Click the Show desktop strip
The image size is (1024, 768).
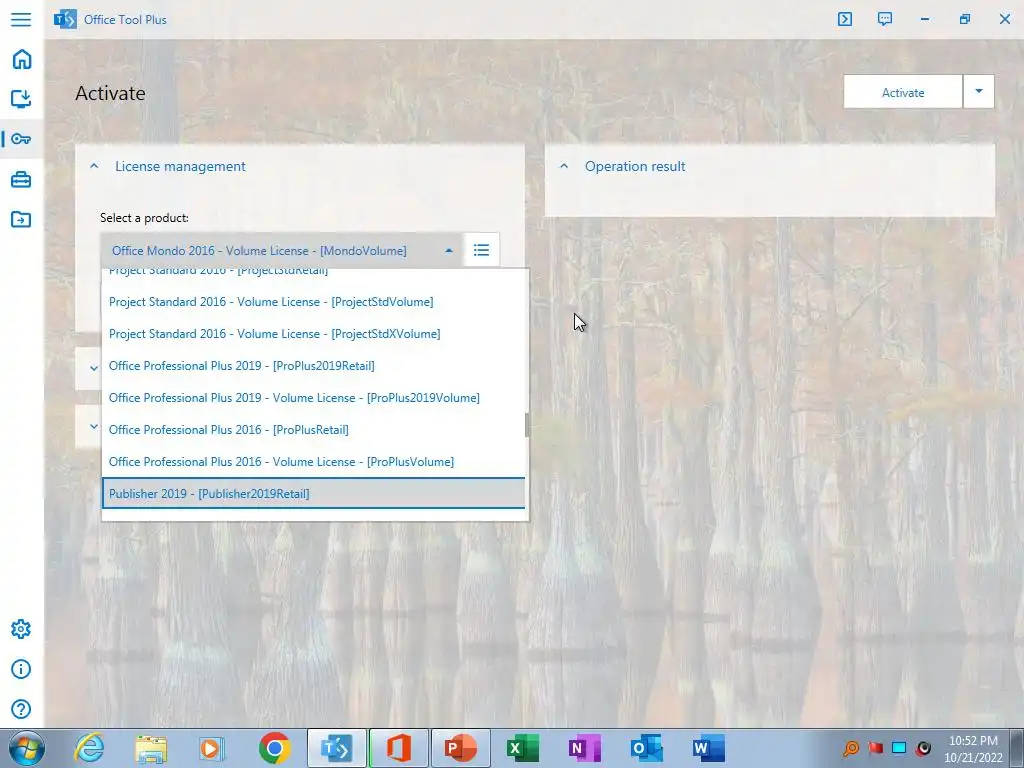(x=1017, y=748)
